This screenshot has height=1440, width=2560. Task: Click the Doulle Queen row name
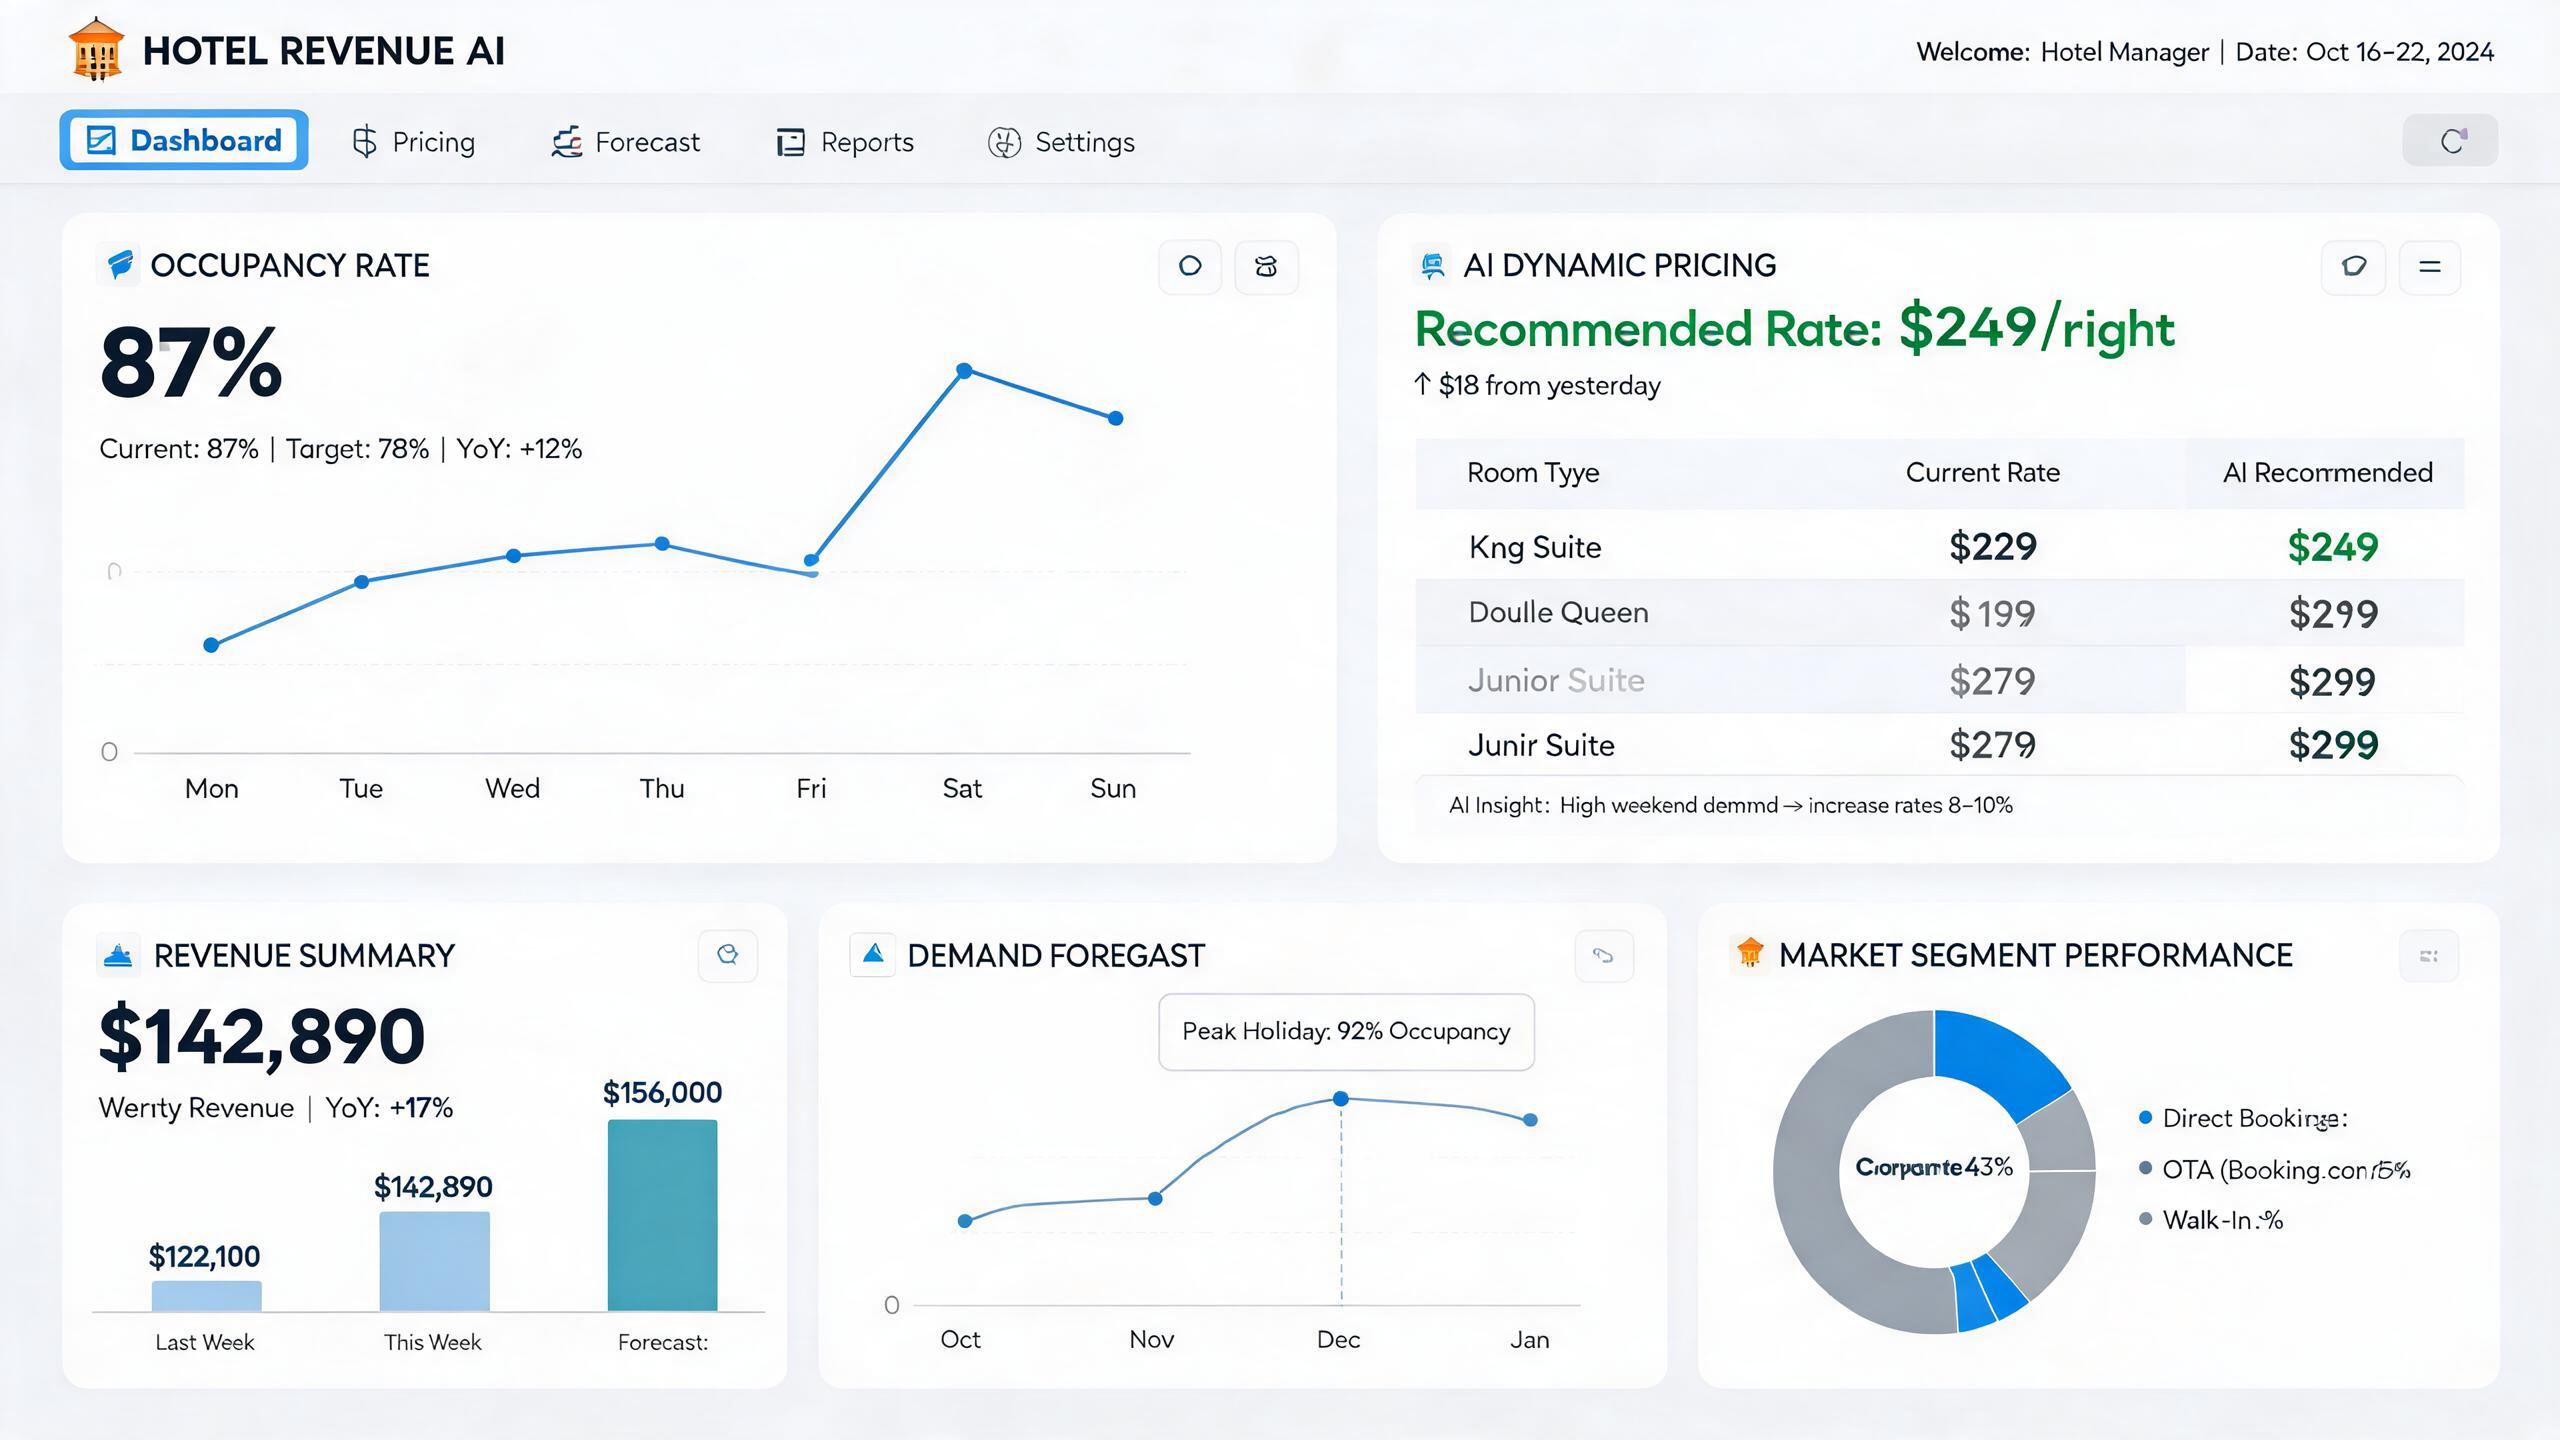point(1558,612)
